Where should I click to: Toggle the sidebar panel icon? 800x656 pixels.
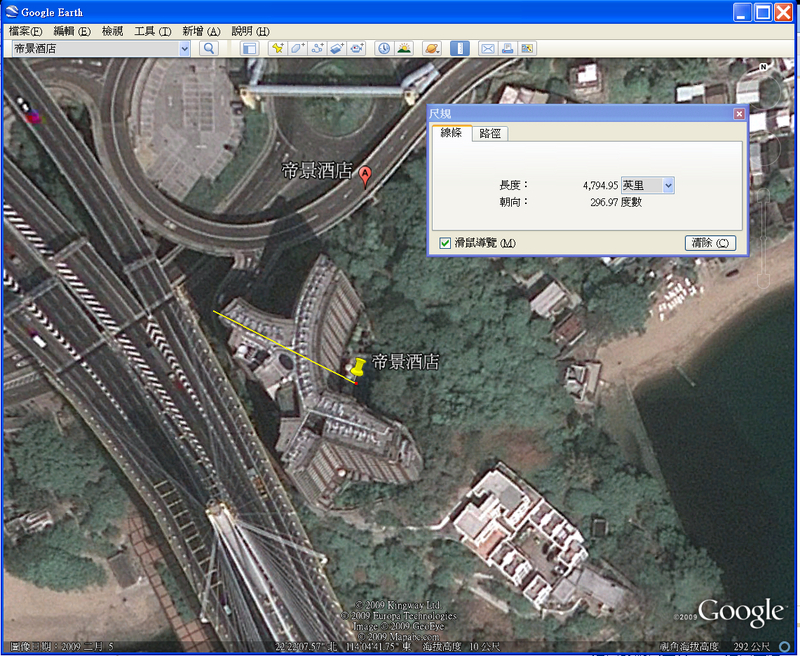[x=249, y=48]
